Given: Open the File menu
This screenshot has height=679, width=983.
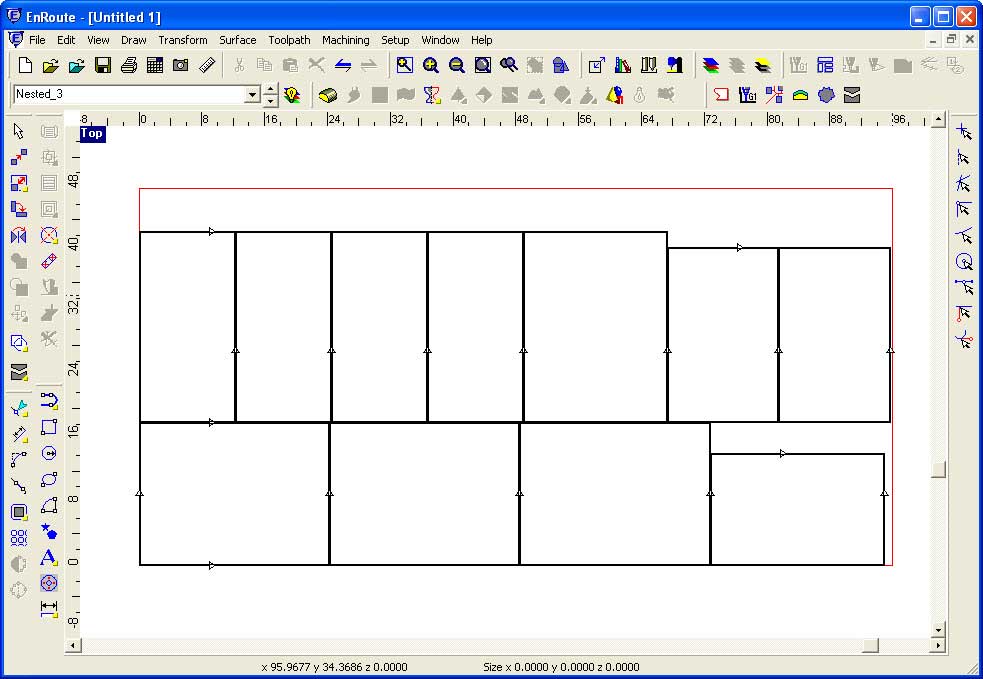Looking at the screenshot, I should tap(37, 39).
